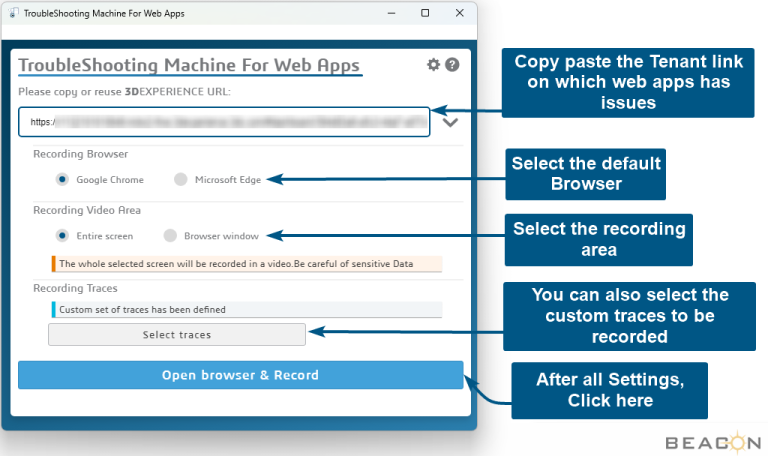Screen dimensions: 768x456
Task: Maximize the TroubleShooting Machine window
Action: coord(425,13)
